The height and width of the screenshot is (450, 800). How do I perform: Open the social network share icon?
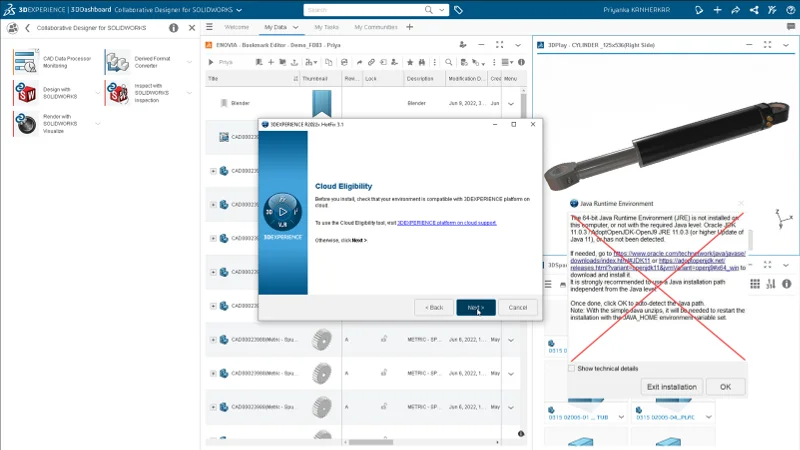754,10
